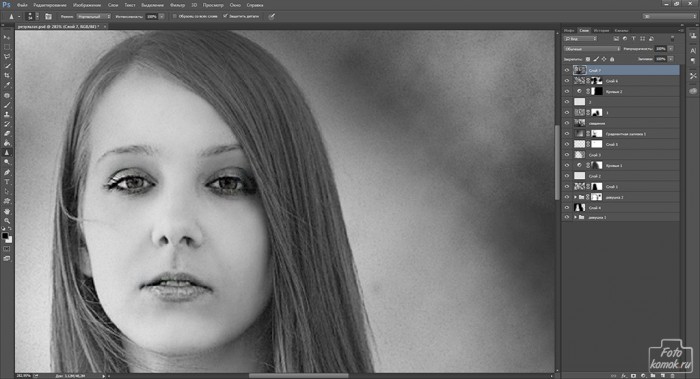Select the Crop tool in the toolbox

[x=7, y=75]
